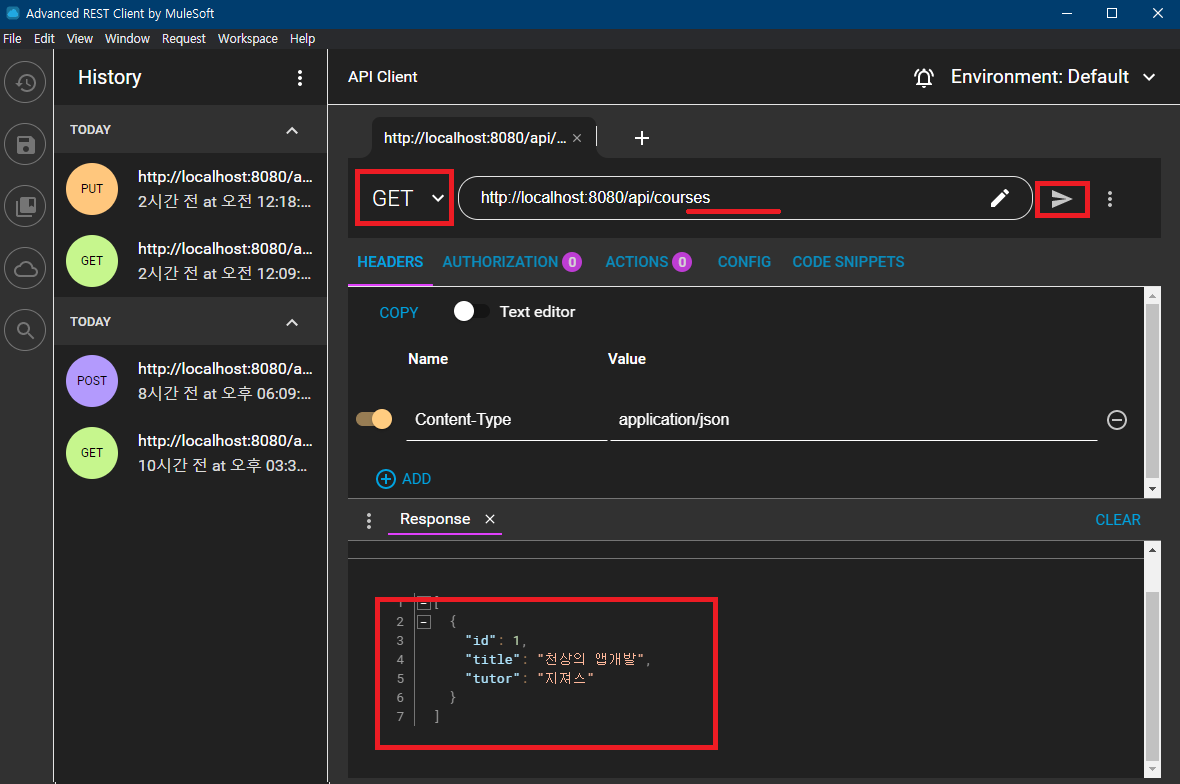
Task: Open the Environment: Default dropdown
Action: pos(1052,77)
